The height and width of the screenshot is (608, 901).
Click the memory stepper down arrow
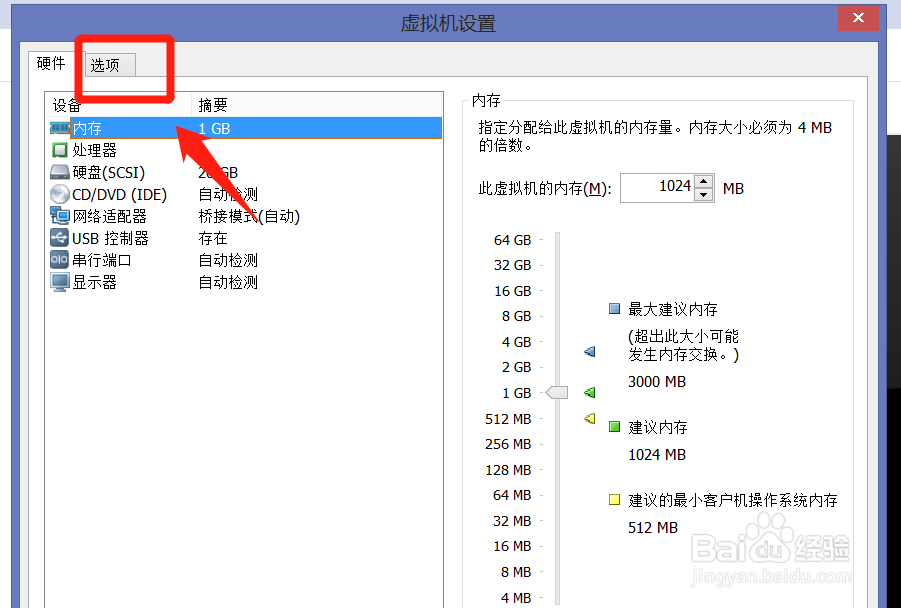point(703,193)
